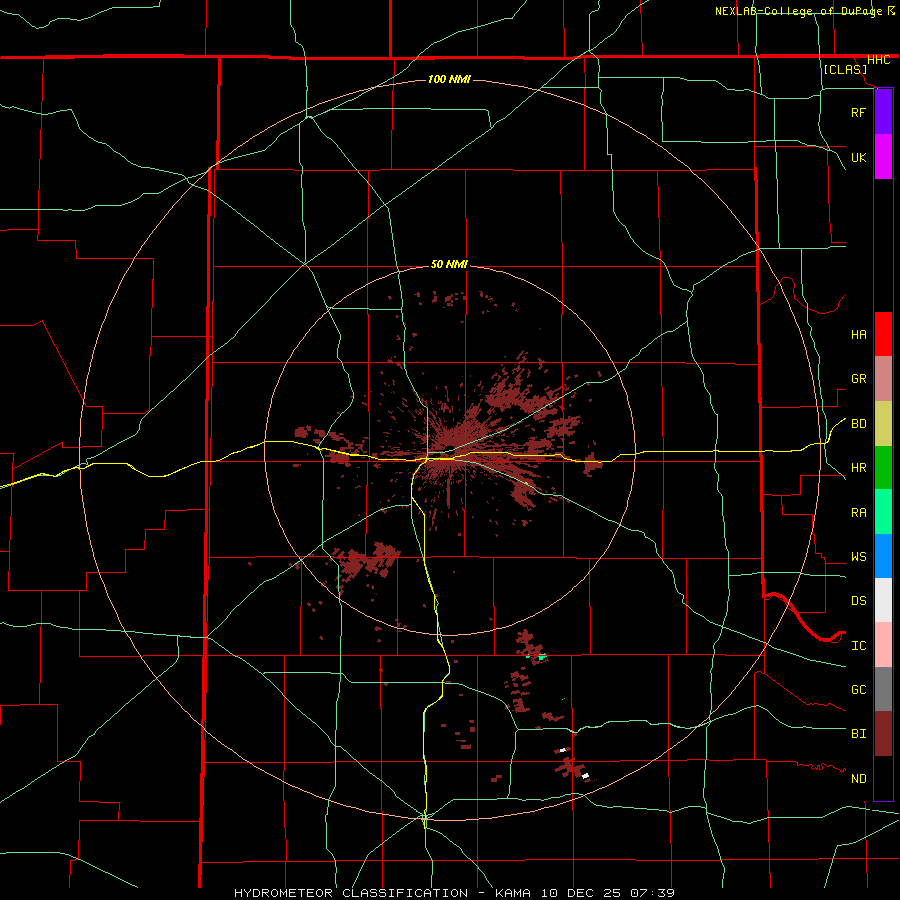
Task: Select the BD yellow legend swatch
Action: tap(883, 424)
